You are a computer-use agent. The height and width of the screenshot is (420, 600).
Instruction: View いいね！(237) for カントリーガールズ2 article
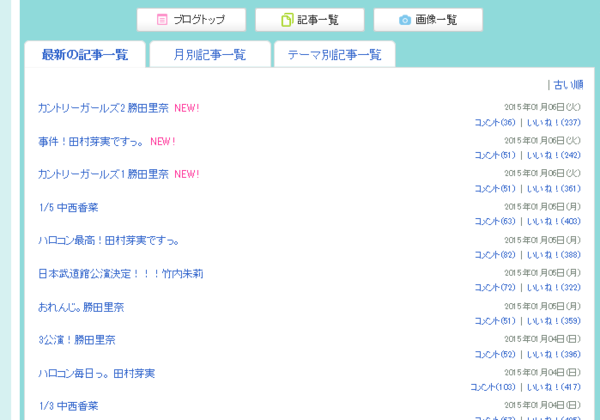[554, 122]
